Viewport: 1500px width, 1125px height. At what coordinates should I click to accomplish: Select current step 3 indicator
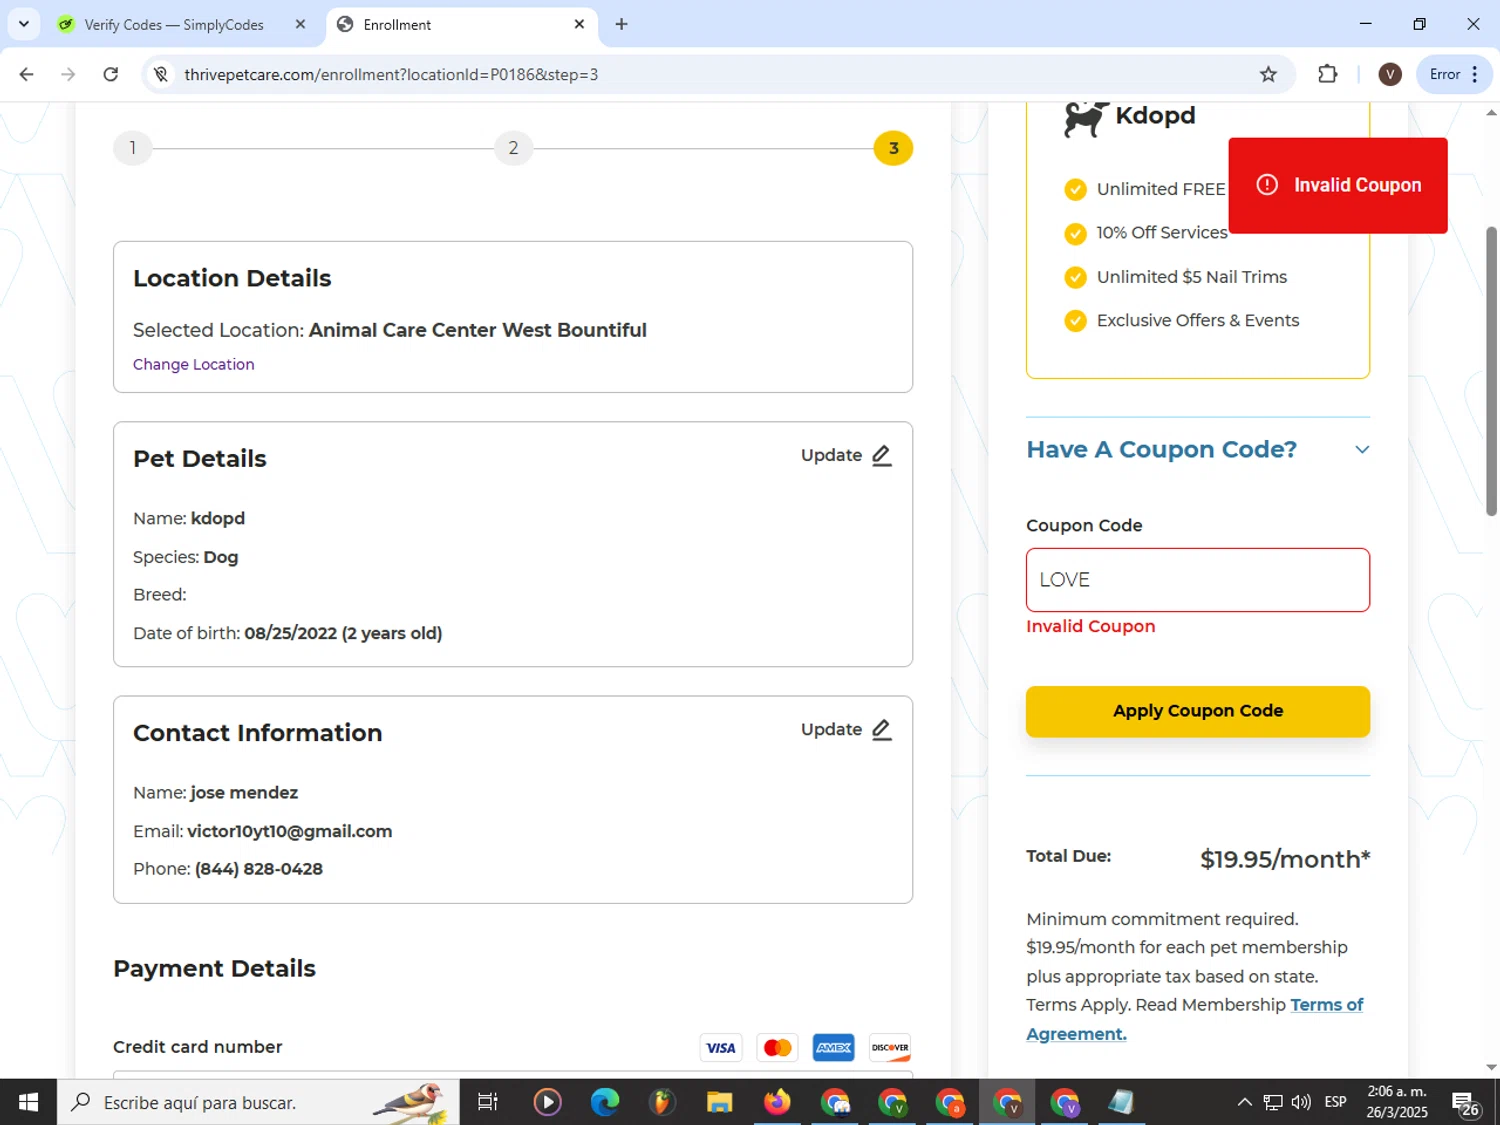pos(893,148)
